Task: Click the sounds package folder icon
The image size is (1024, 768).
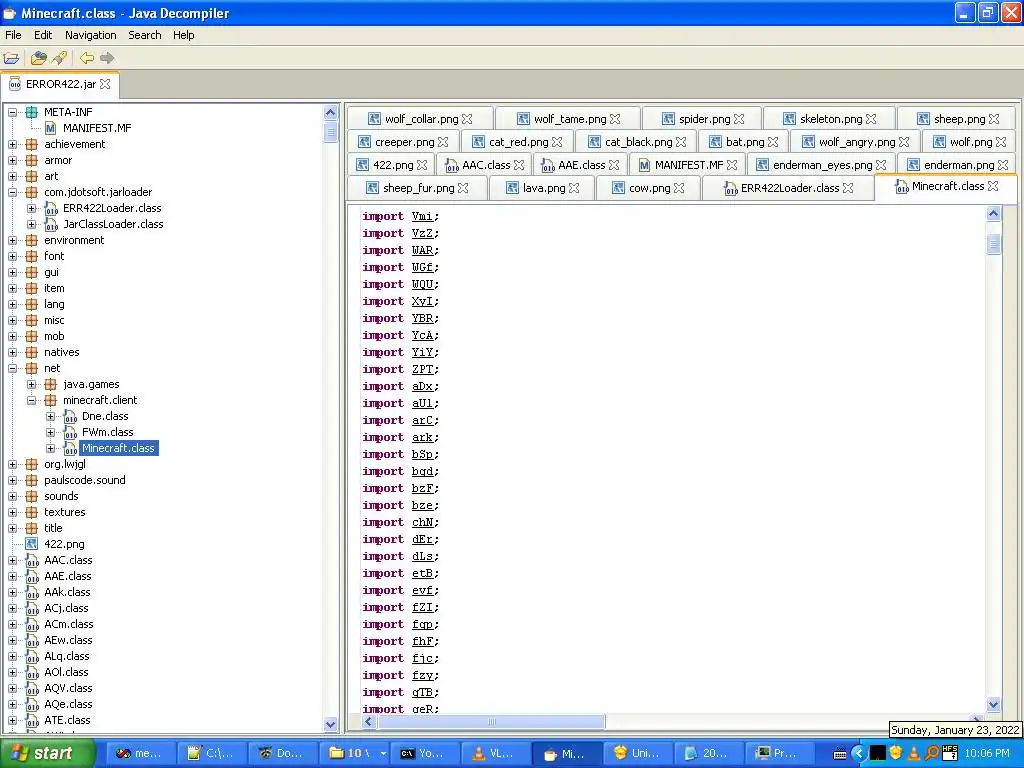Action: pos(31,496)
